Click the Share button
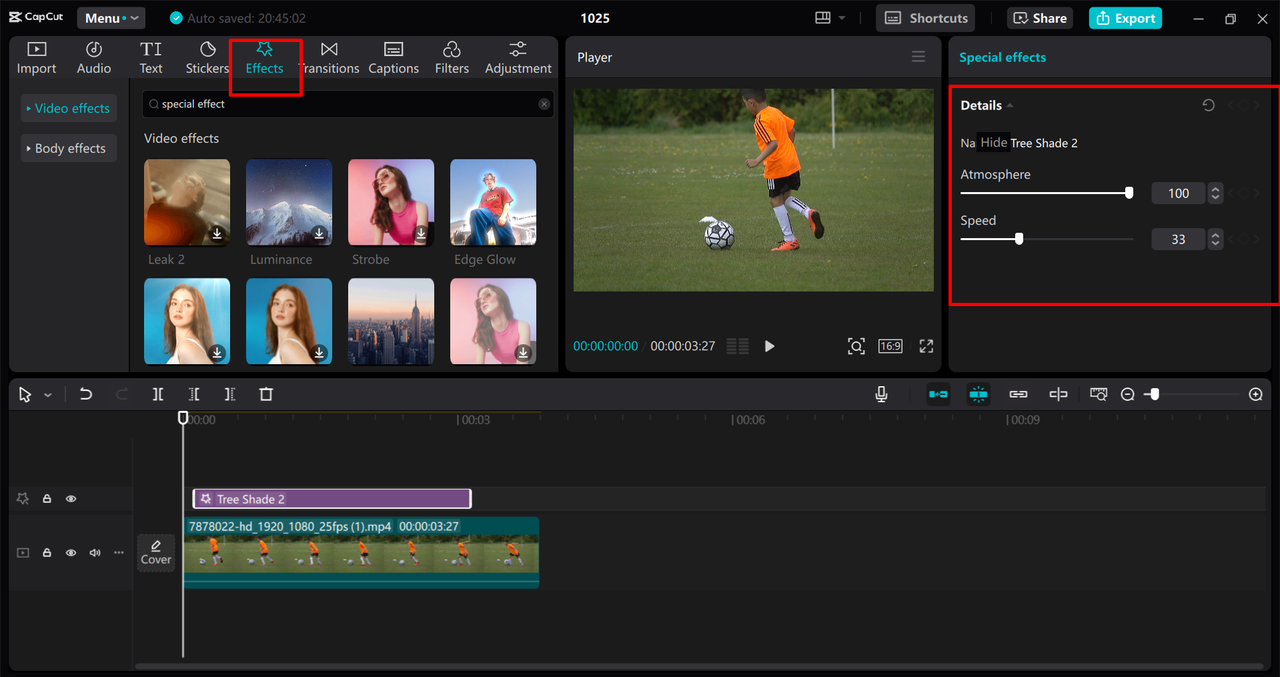1280x677 pixels. click(x=1040, y=18)
